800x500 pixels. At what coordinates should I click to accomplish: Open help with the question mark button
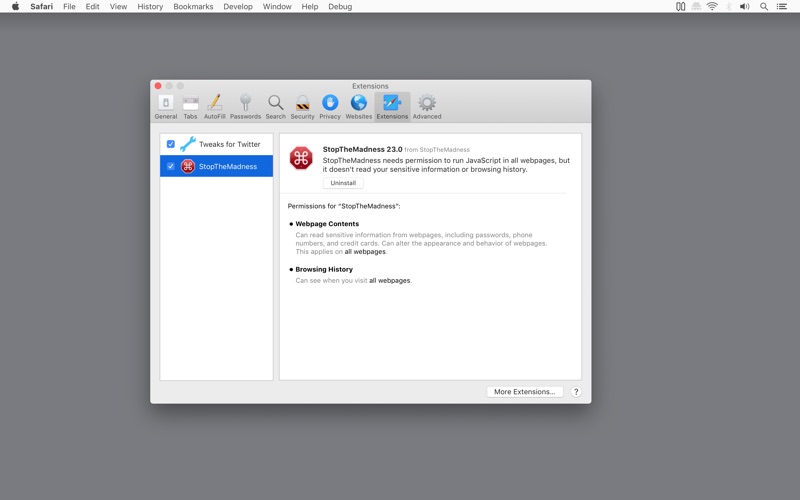click(x=576, y=392)
